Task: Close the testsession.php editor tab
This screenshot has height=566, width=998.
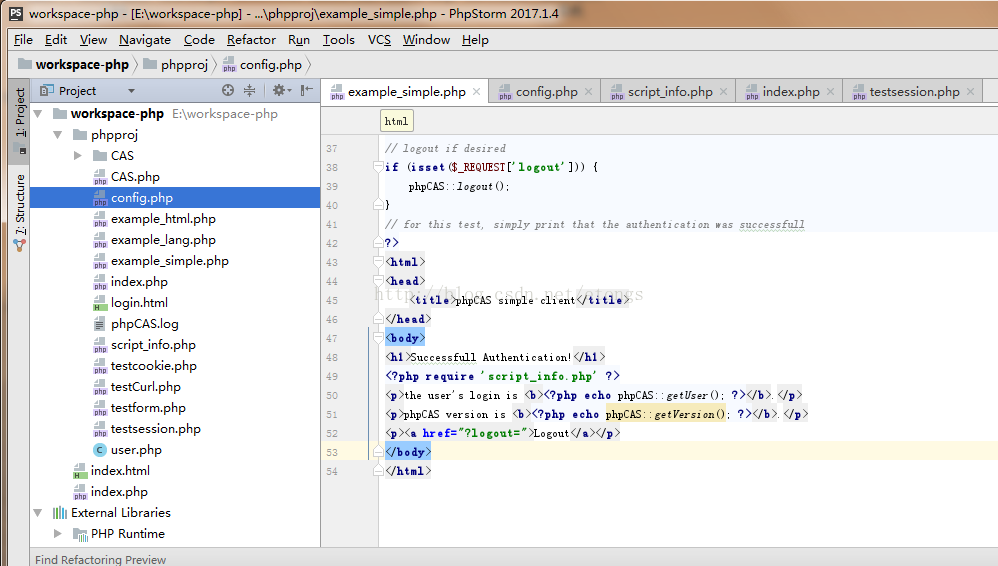Action: [x=970, y=92]
